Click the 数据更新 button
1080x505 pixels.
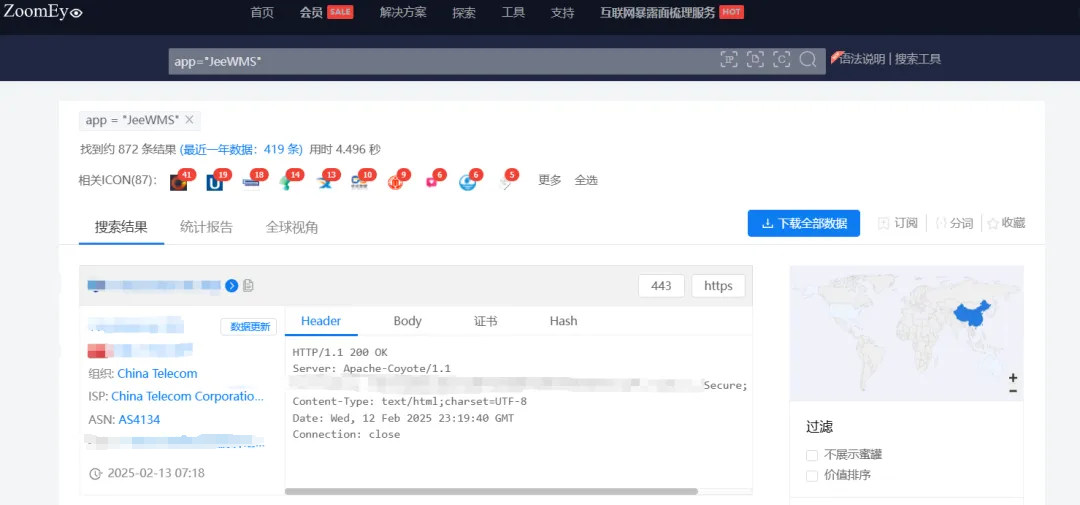click(249, 327)
